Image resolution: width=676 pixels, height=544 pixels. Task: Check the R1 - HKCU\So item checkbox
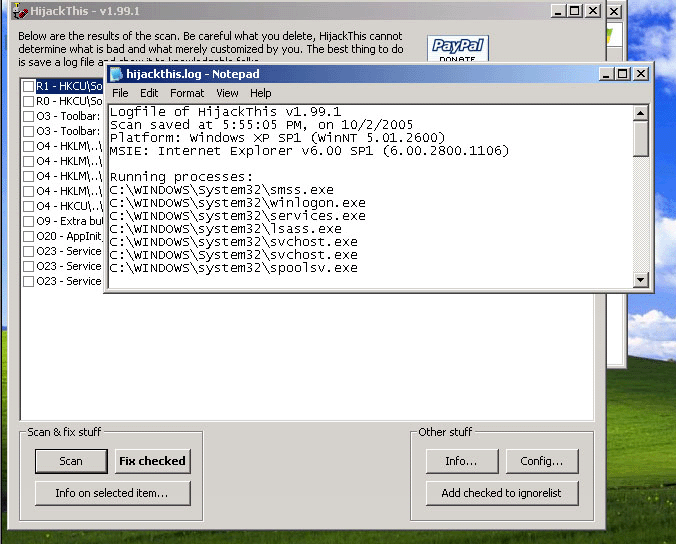click(x=28, y=86)
